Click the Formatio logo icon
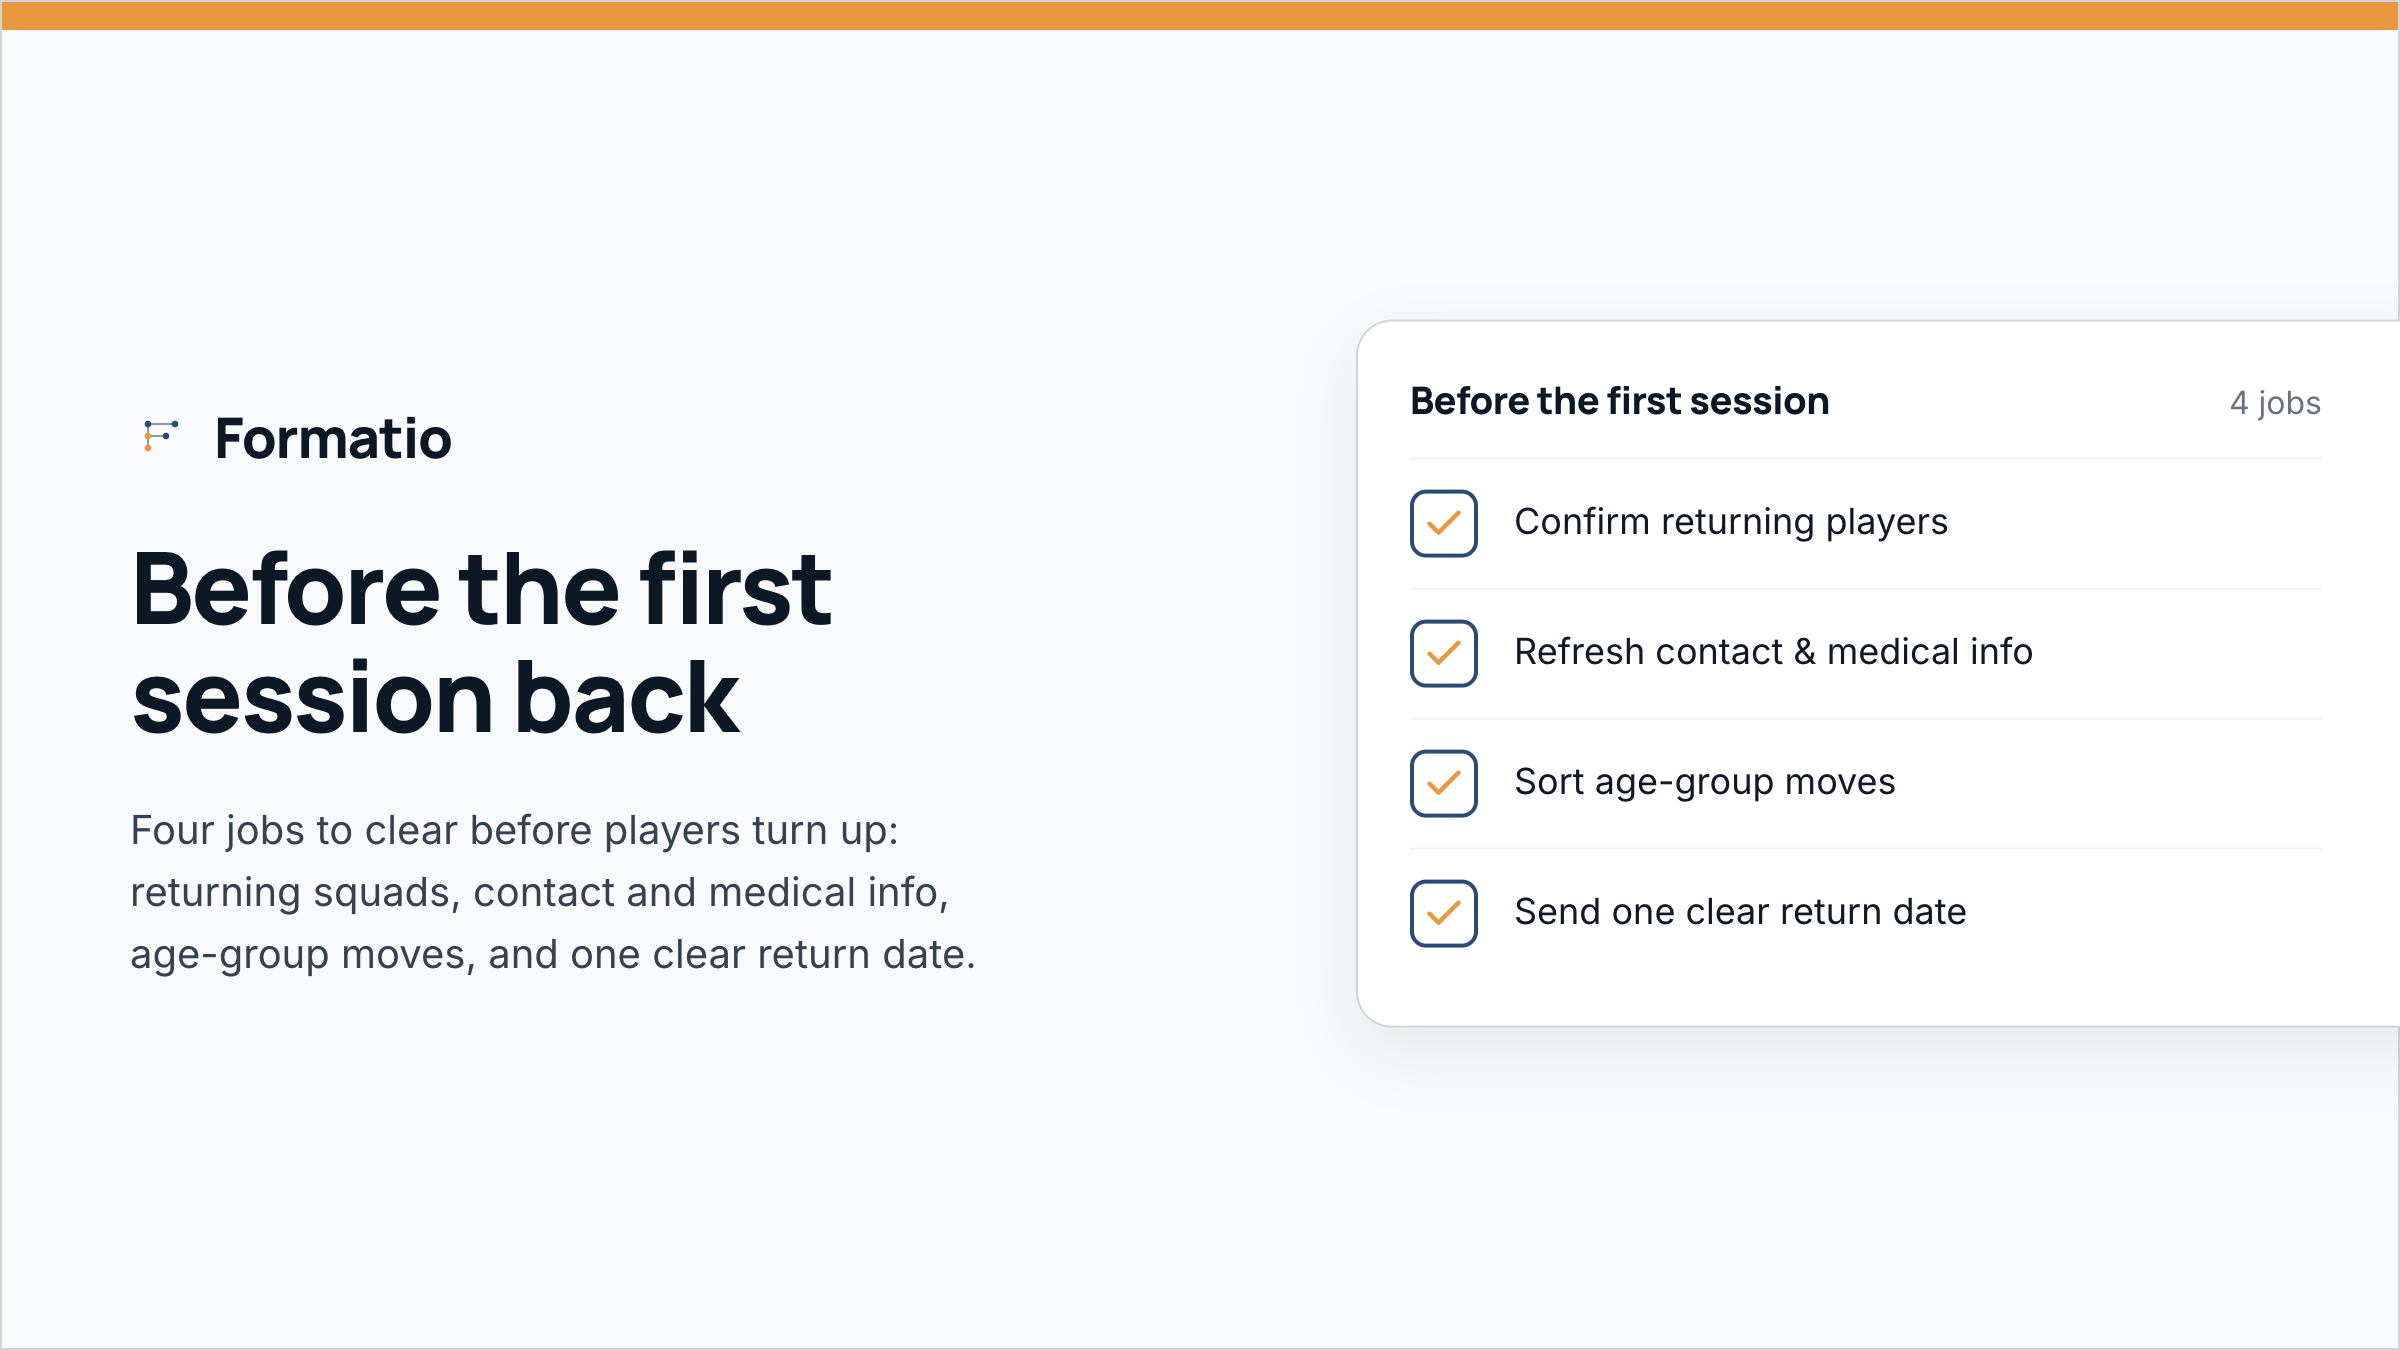The image size is (2400, 1350). pyautogui.click(x=161, y=436)
